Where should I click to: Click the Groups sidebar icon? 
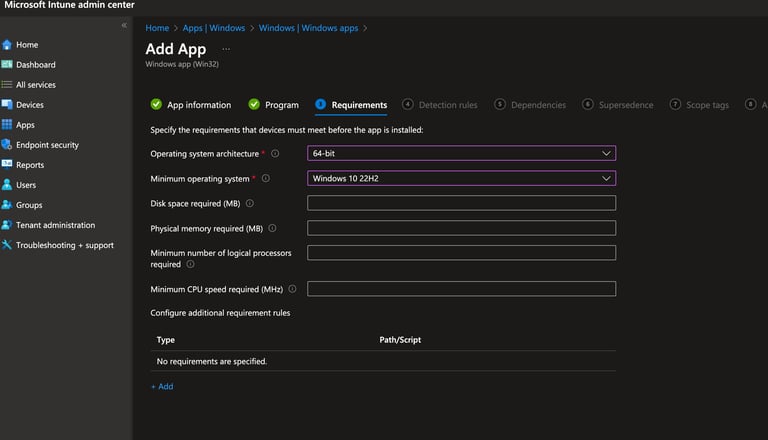point(7,205)
